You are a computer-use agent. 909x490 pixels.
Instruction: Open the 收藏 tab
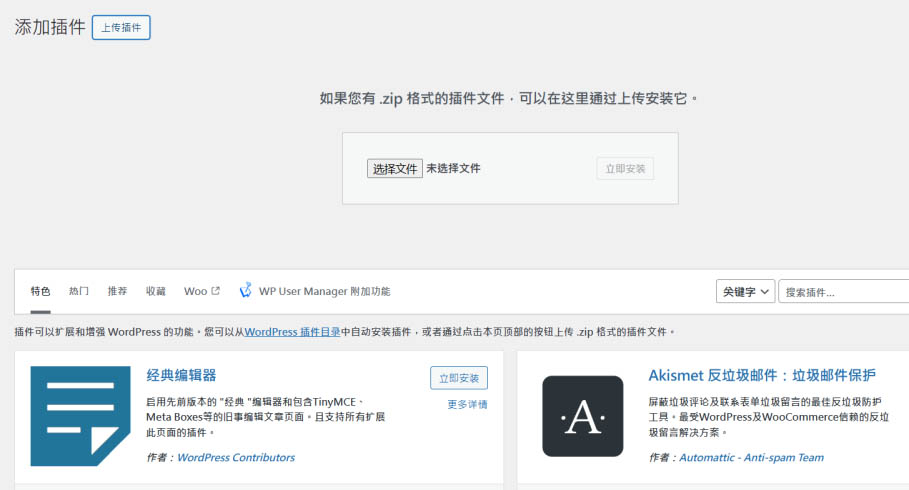click(155, 291)
